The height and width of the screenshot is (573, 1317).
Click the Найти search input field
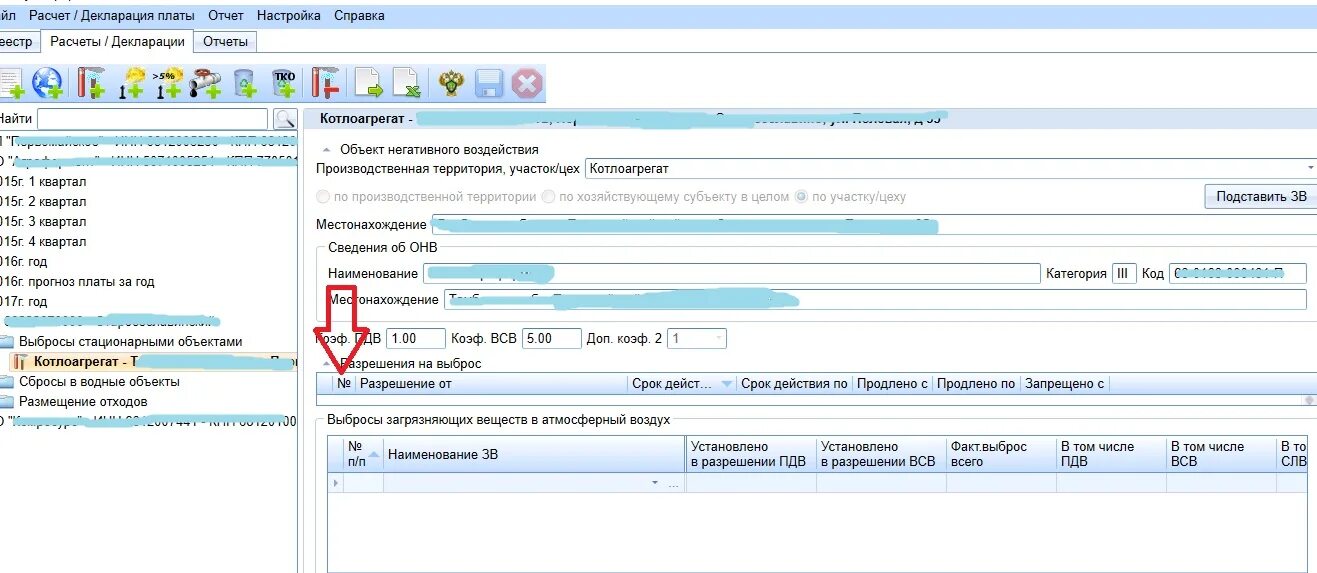click(152, 119)
